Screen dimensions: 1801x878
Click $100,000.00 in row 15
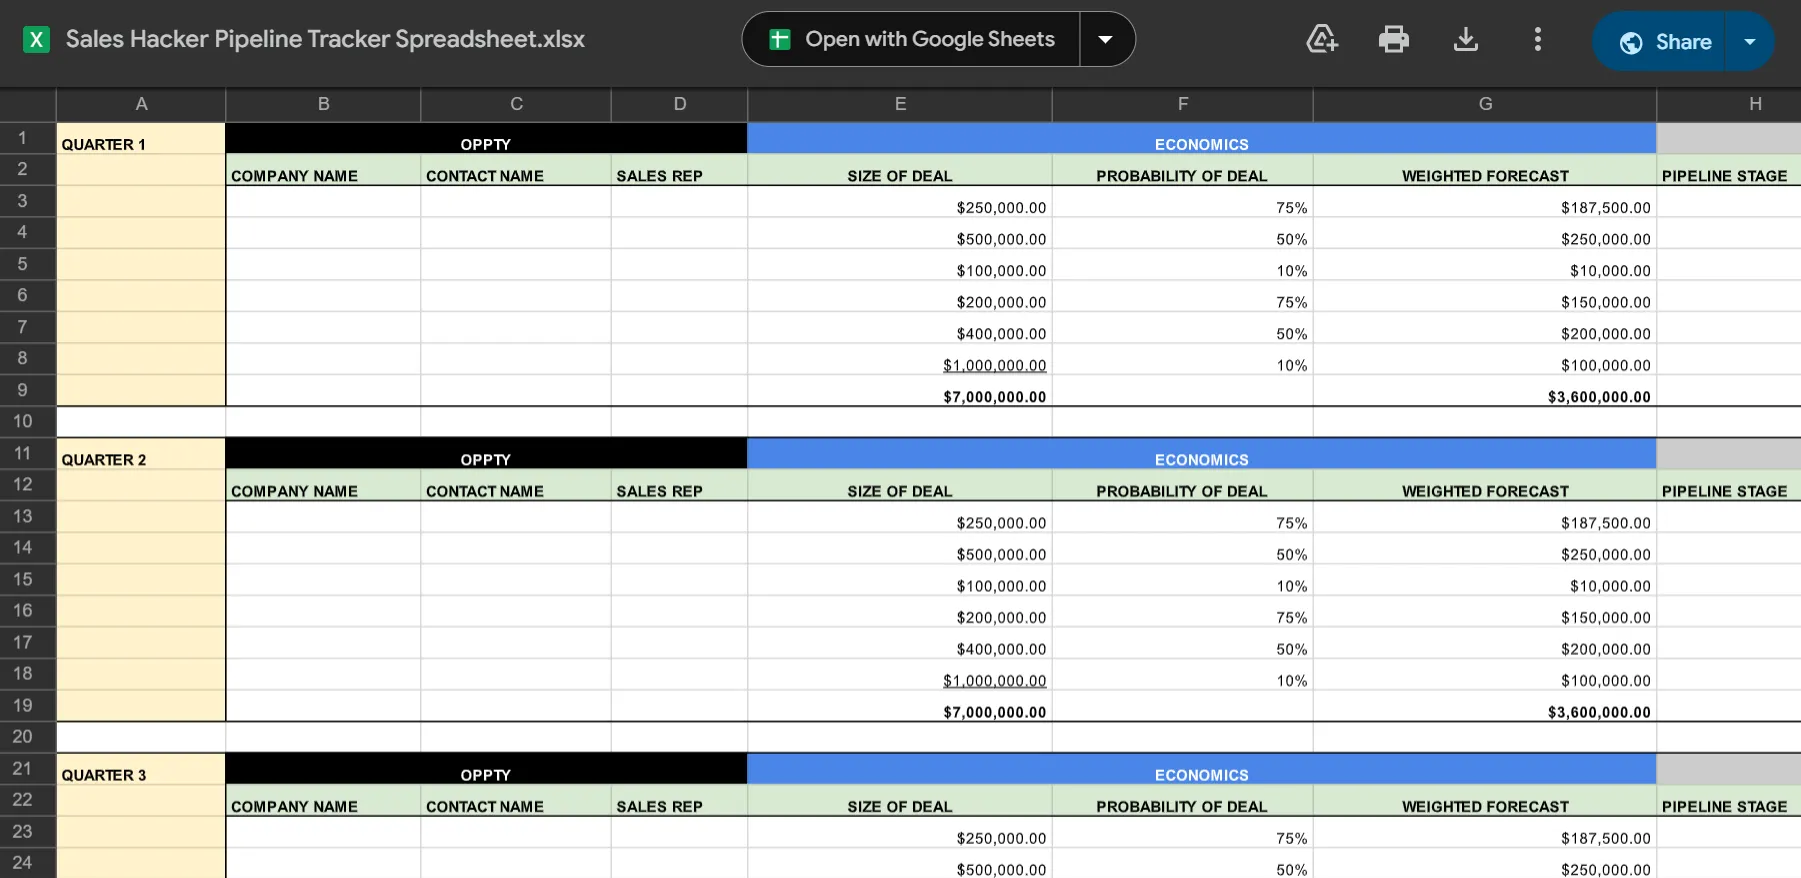[900, 580]
